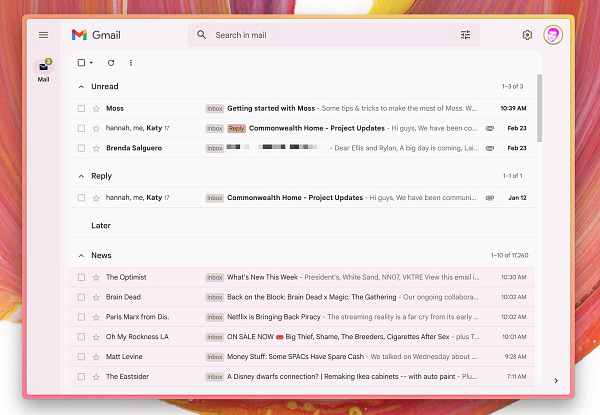Image resolution: width=600 pixels, height=415 pixels.
Task: Star the Commonwealth Home email dated Feb 23
Action: (96, 129)
